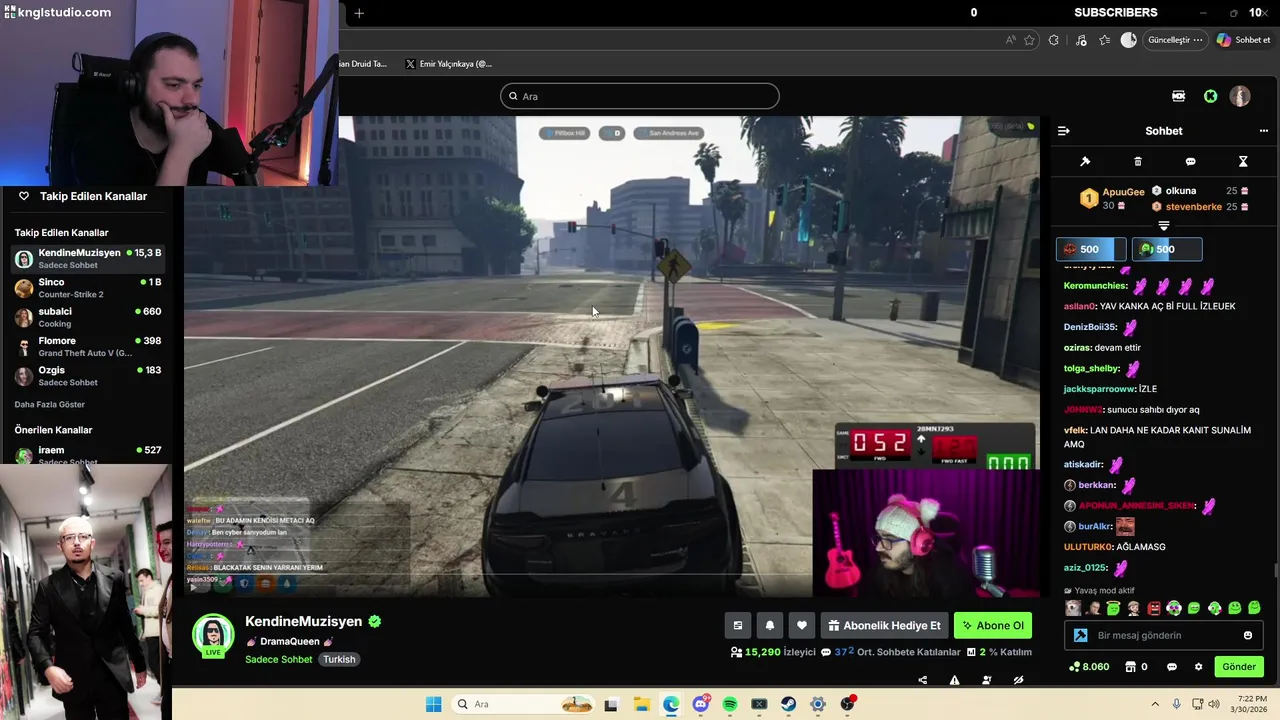Click the trash can icon in chat toolbar
This screenshot has width=1280, height=720.
[1138, 161]
